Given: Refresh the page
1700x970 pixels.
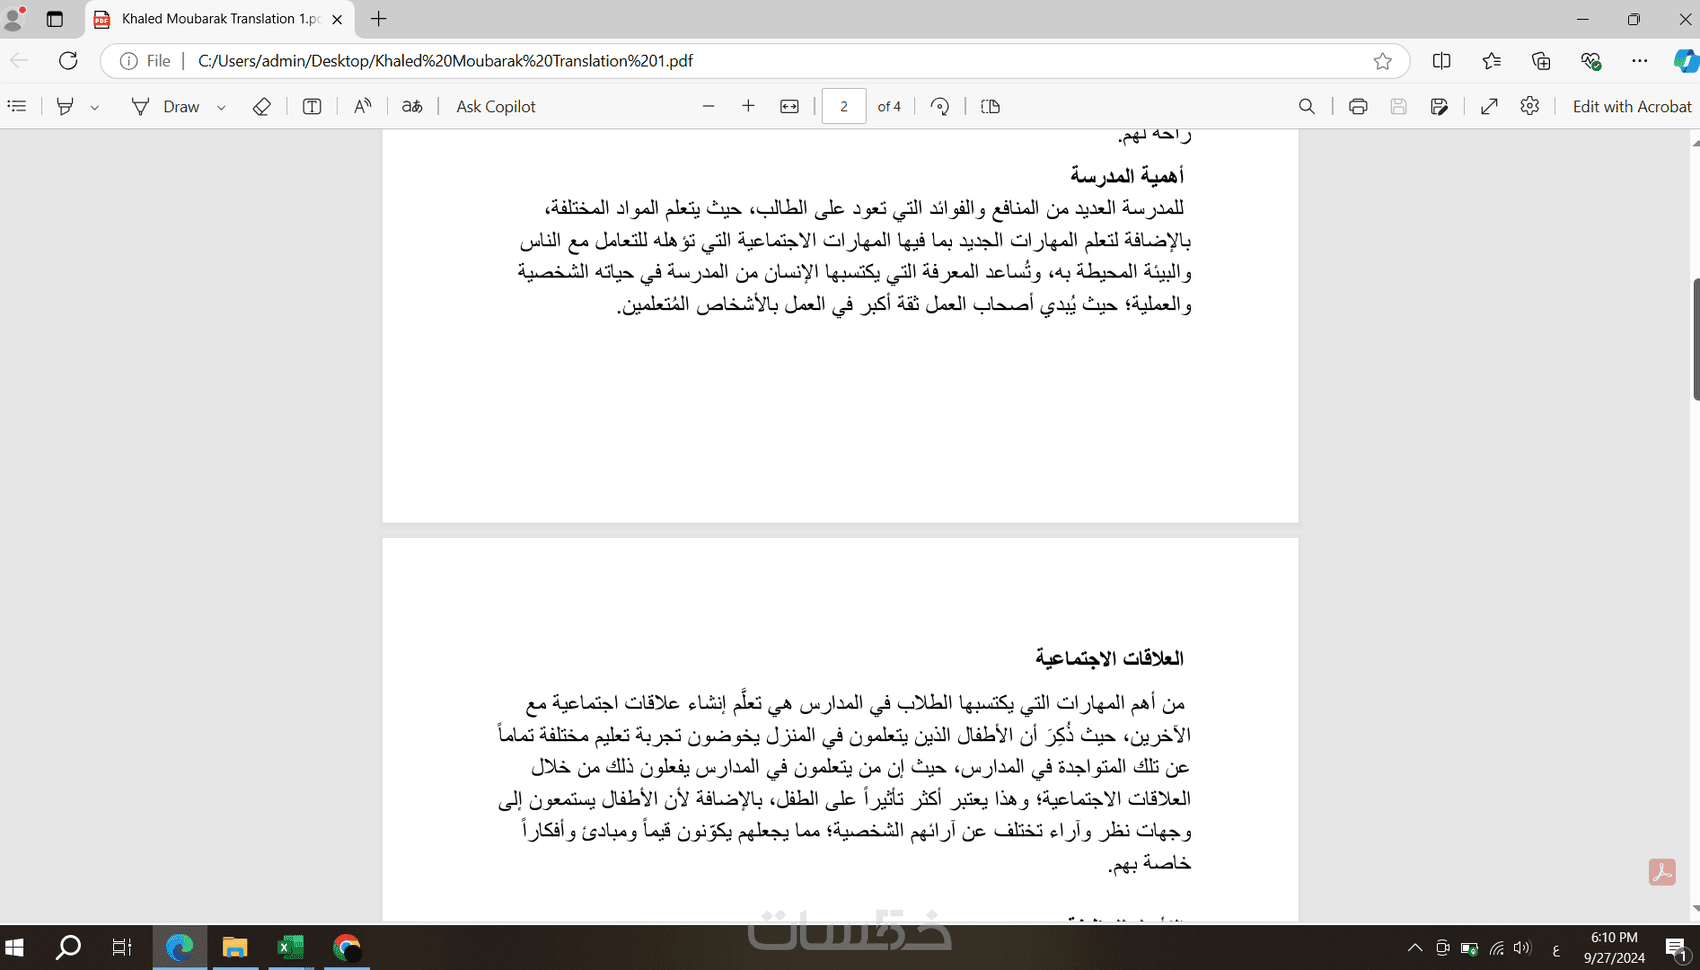Looking at the screenshot, I should point(68,61).
